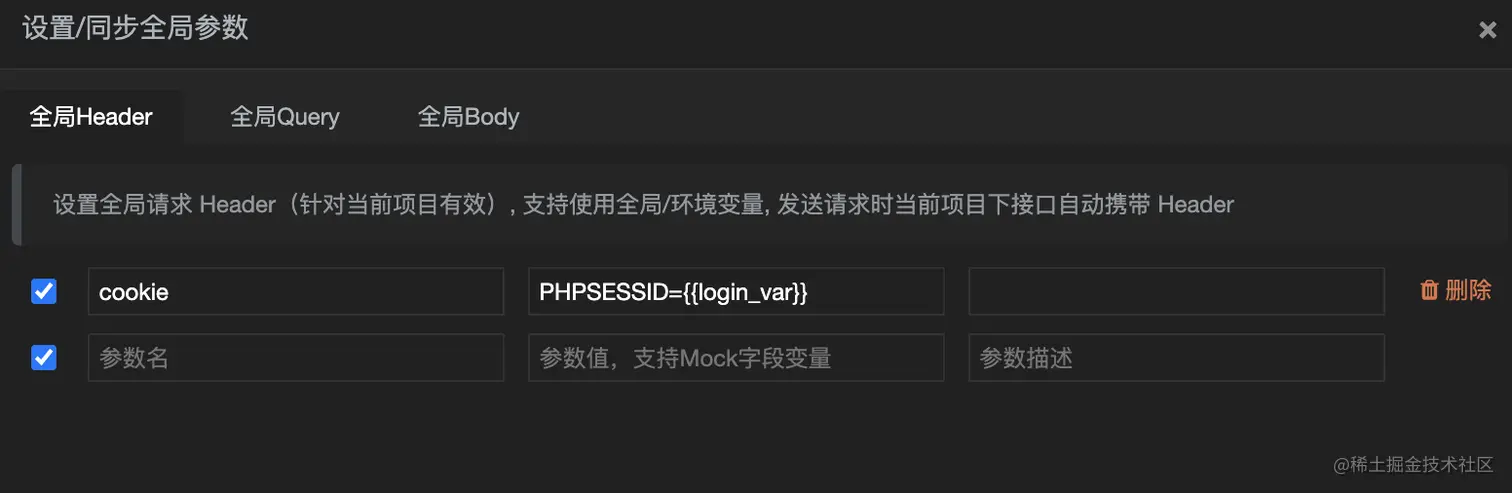Uncheck the cookie header row checkbox

point(44,291)
